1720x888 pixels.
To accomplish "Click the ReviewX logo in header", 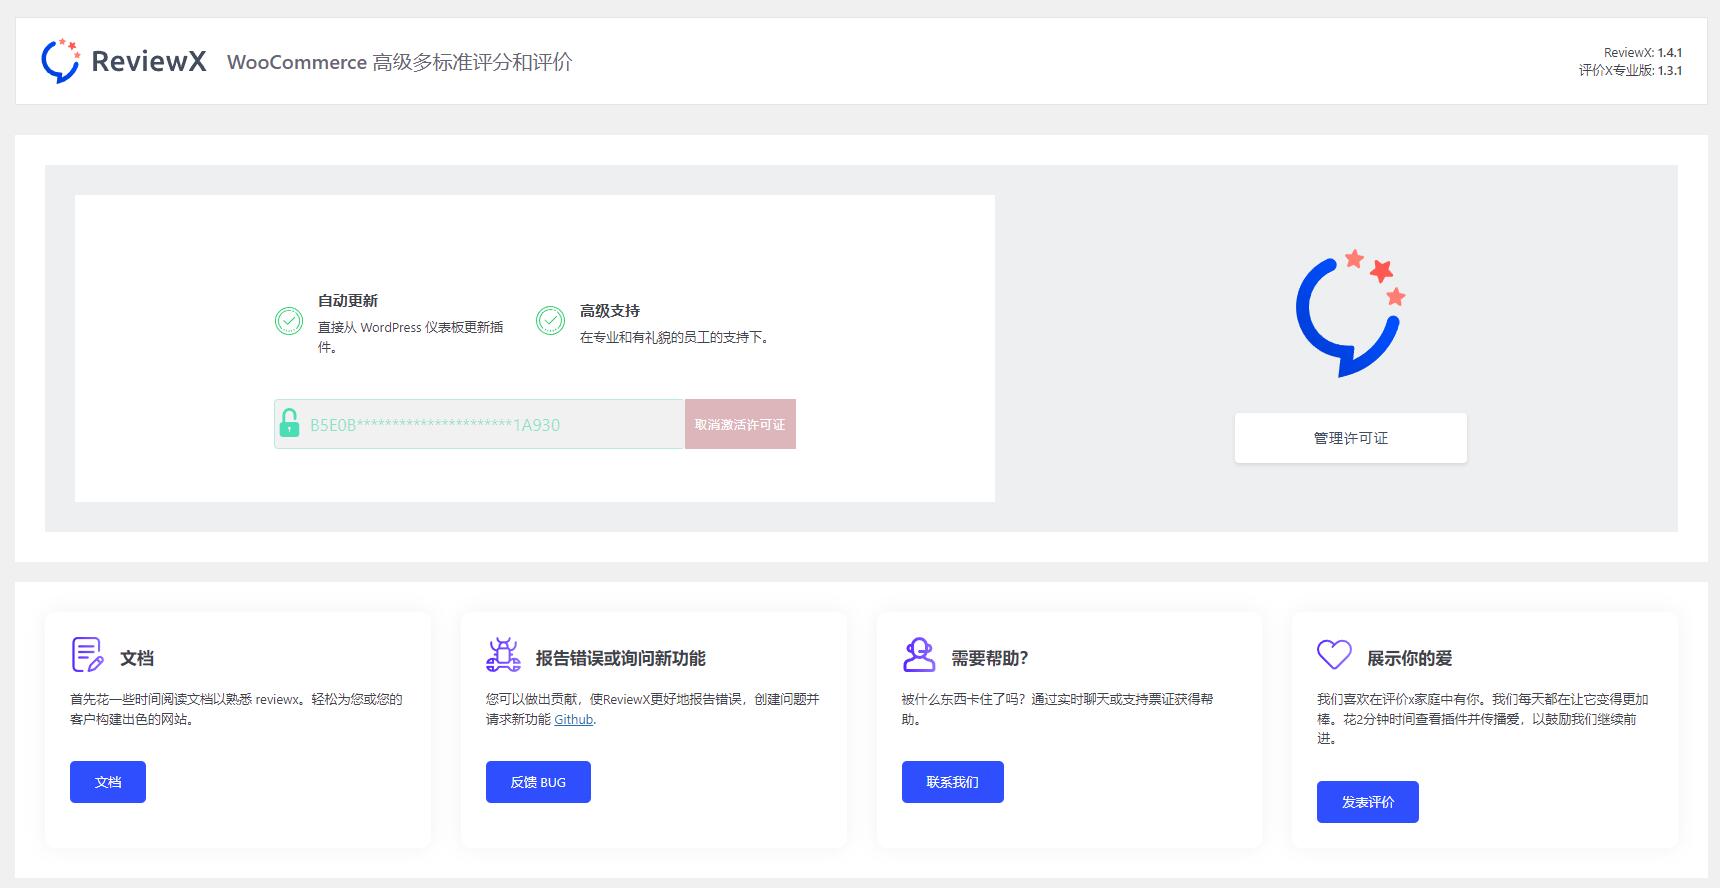I will click(123, 61).
